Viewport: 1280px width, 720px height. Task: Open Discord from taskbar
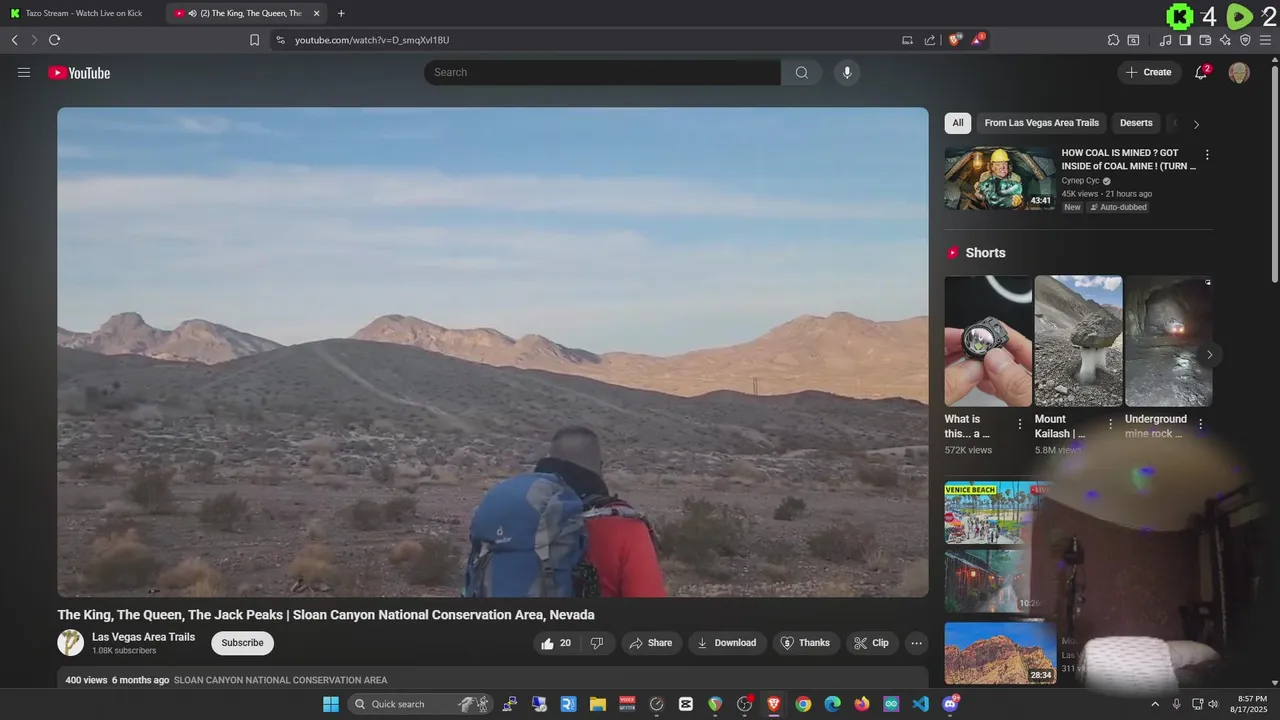pyautogui.click(x=950, y=704)
